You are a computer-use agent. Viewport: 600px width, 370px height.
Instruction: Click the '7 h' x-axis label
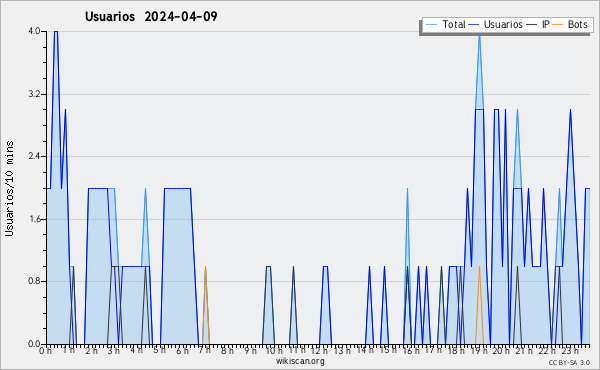pos(205,350)
